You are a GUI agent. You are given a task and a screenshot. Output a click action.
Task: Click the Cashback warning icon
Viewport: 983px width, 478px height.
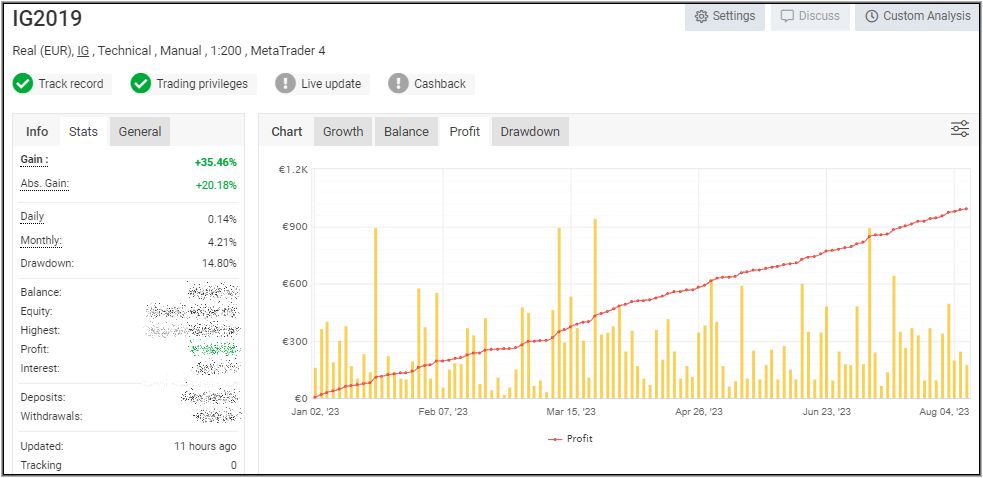coord(399,84)
